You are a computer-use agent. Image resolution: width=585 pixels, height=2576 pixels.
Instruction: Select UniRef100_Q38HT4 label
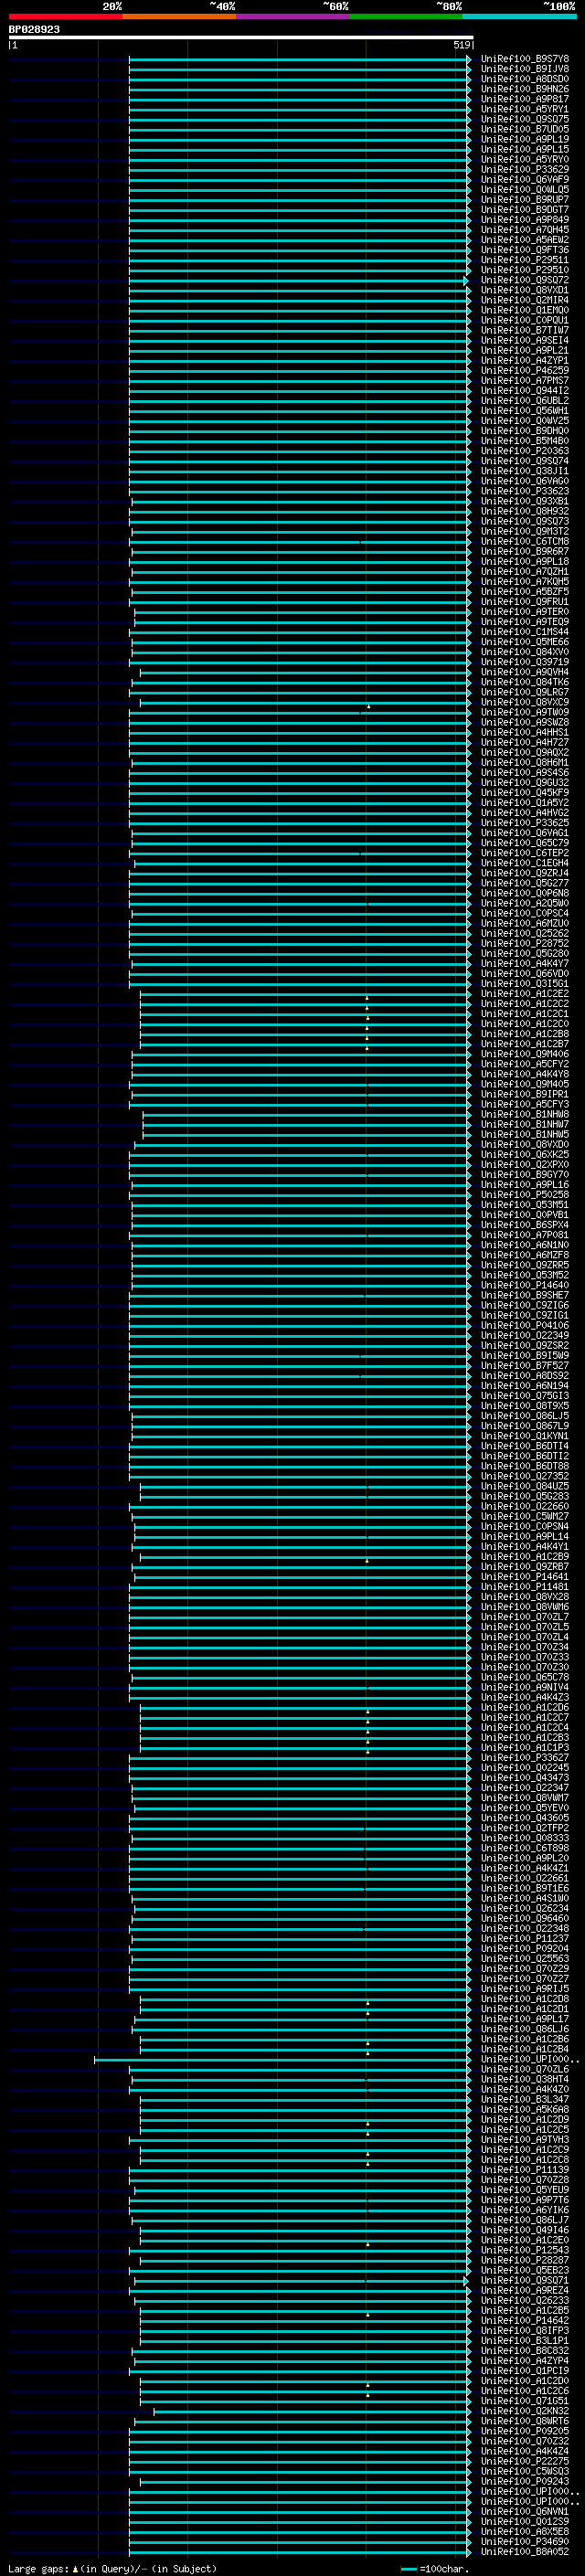point(524,2080)
